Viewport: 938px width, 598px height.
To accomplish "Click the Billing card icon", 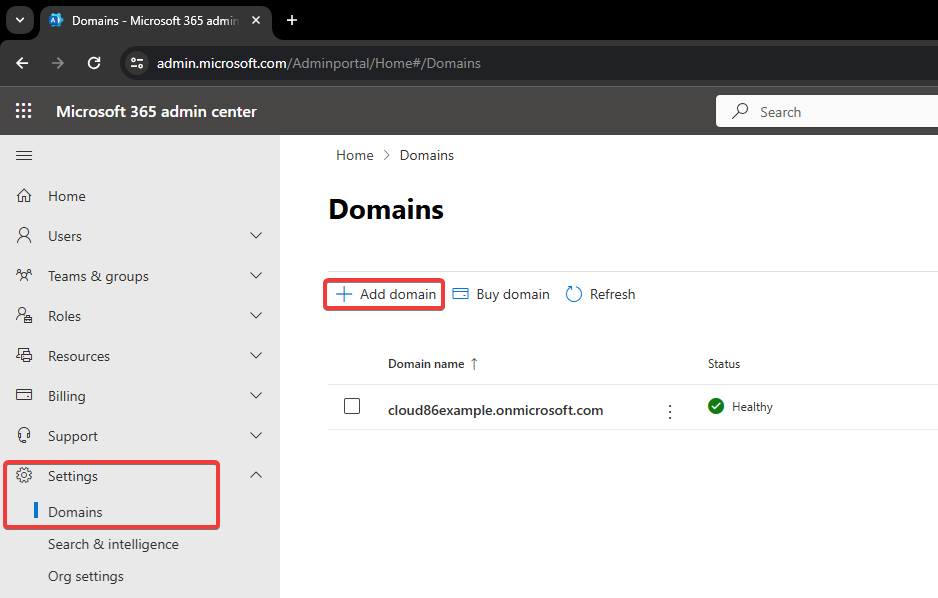I will 24,395.
